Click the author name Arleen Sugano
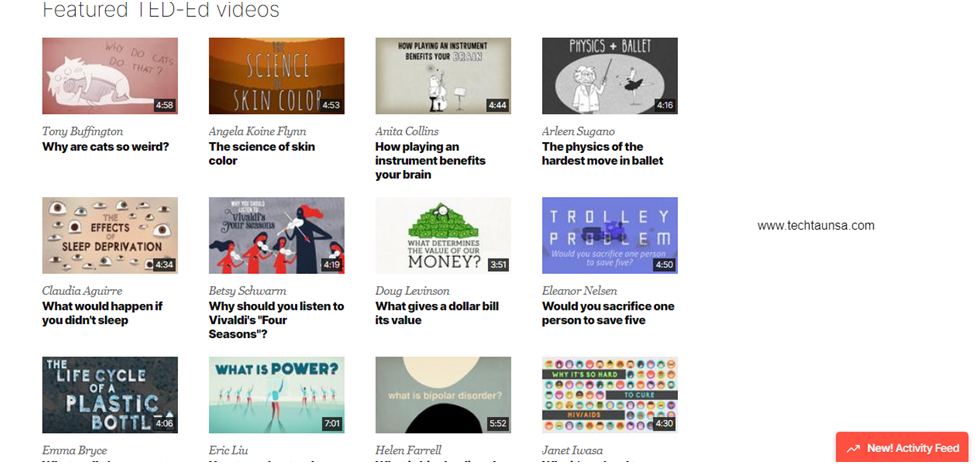This screenshot has height=464, width=979. coord(579,132)
